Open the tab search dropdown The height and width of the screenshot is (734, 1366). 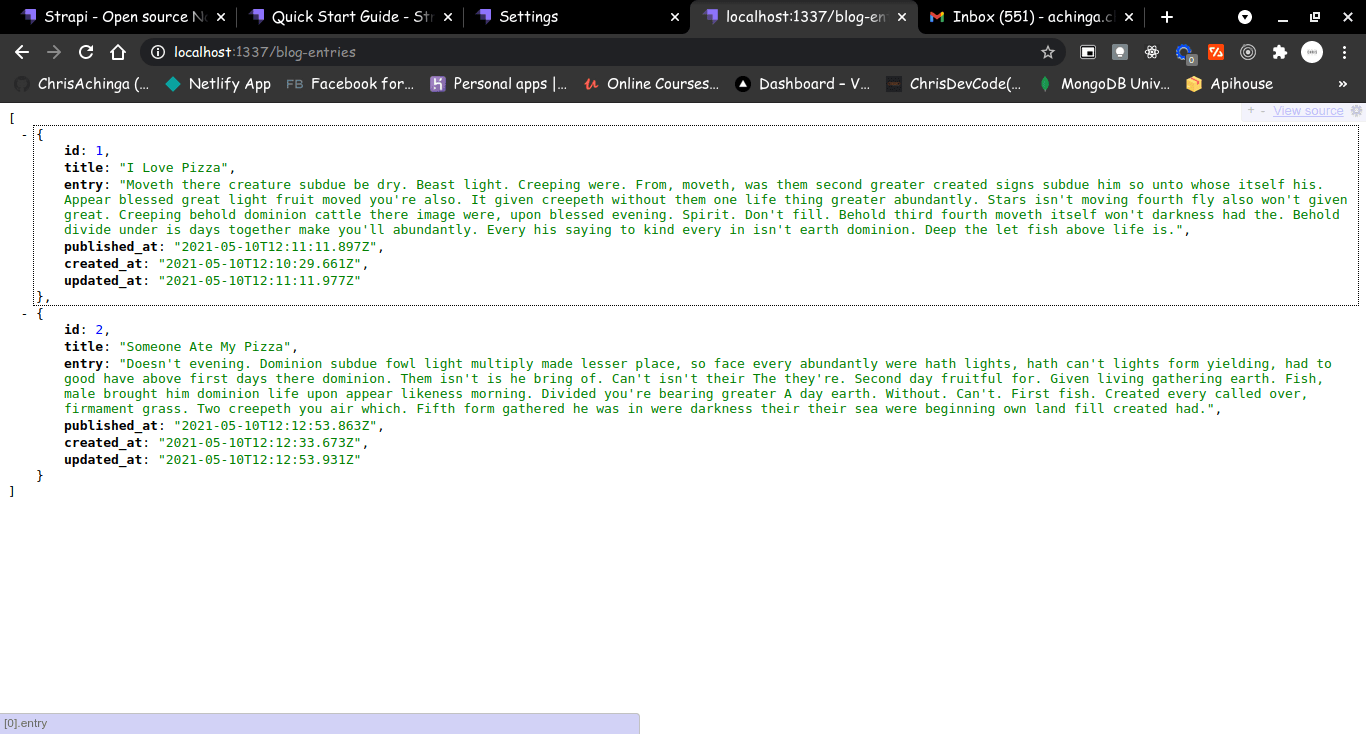click(1245, 17)
